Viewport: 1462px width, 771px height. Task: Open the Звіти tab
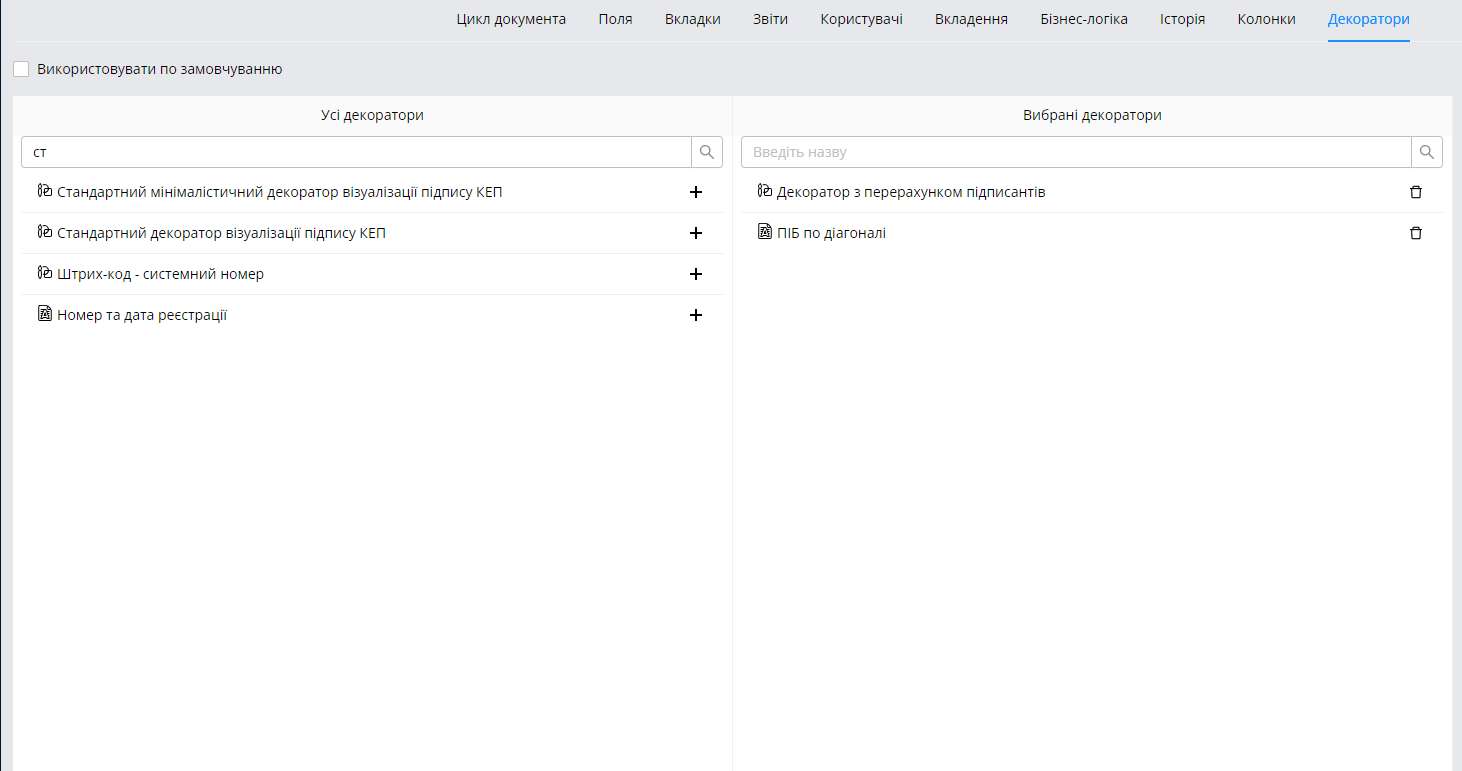[770, 19]
